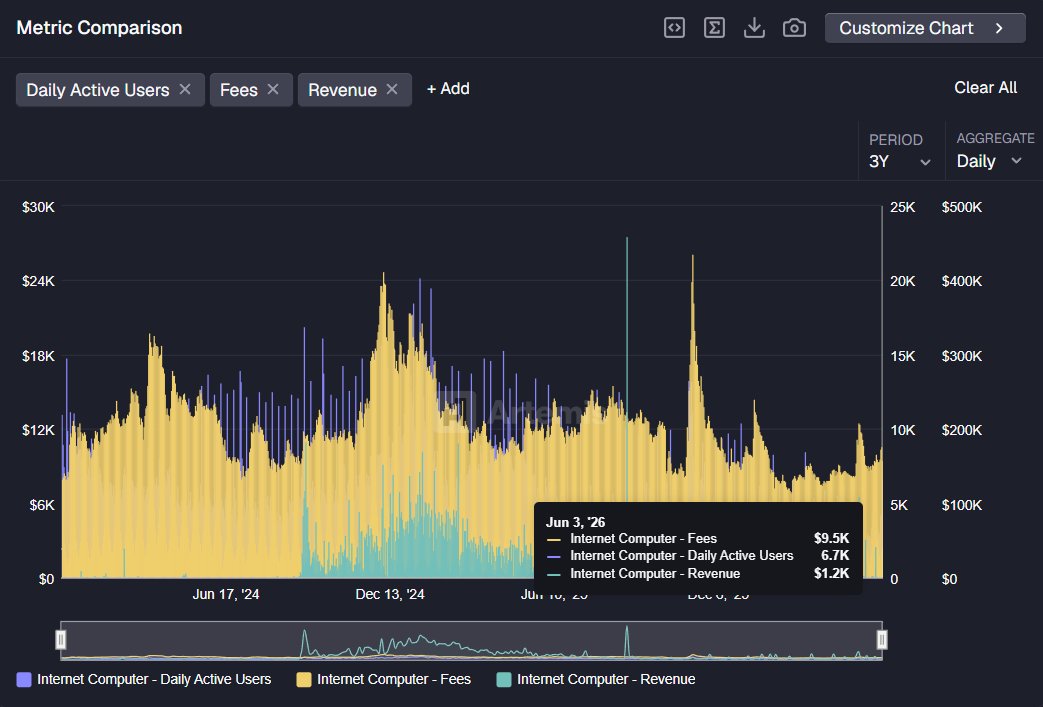Select the Revenue chip label

pyautogui.click(x=343, y=90)
